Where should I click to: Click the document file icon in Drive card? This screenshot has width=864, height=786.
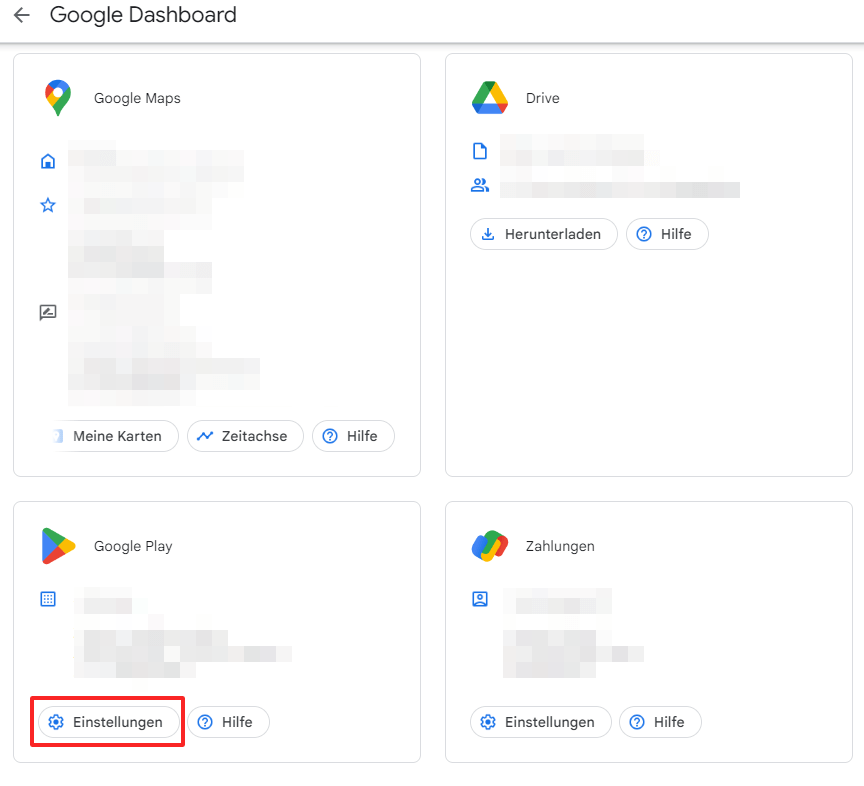[480, 150]
